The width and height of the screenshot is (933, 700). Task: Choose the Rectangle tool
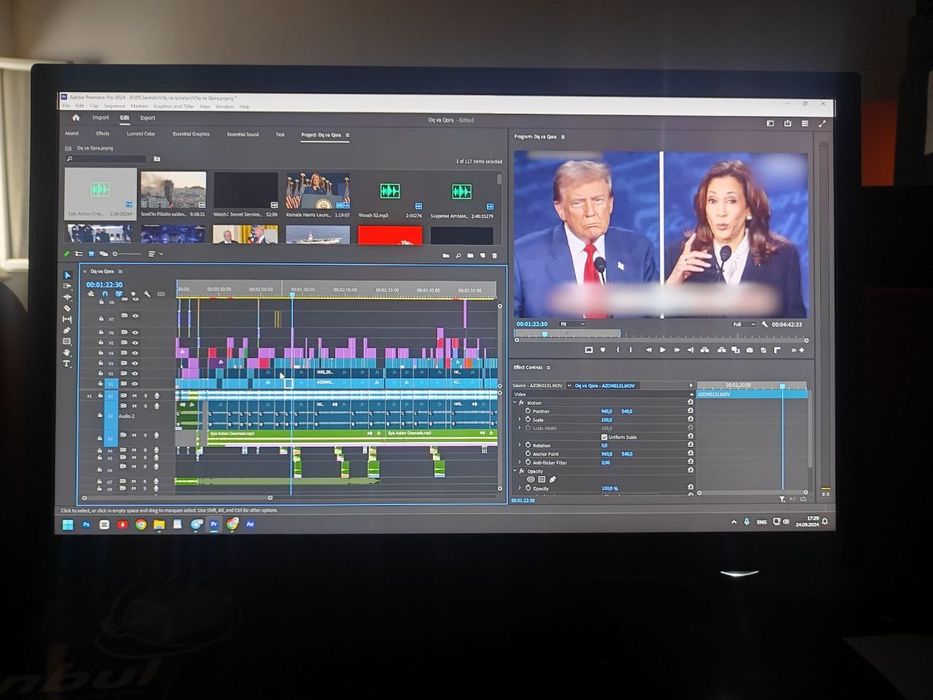67,342
